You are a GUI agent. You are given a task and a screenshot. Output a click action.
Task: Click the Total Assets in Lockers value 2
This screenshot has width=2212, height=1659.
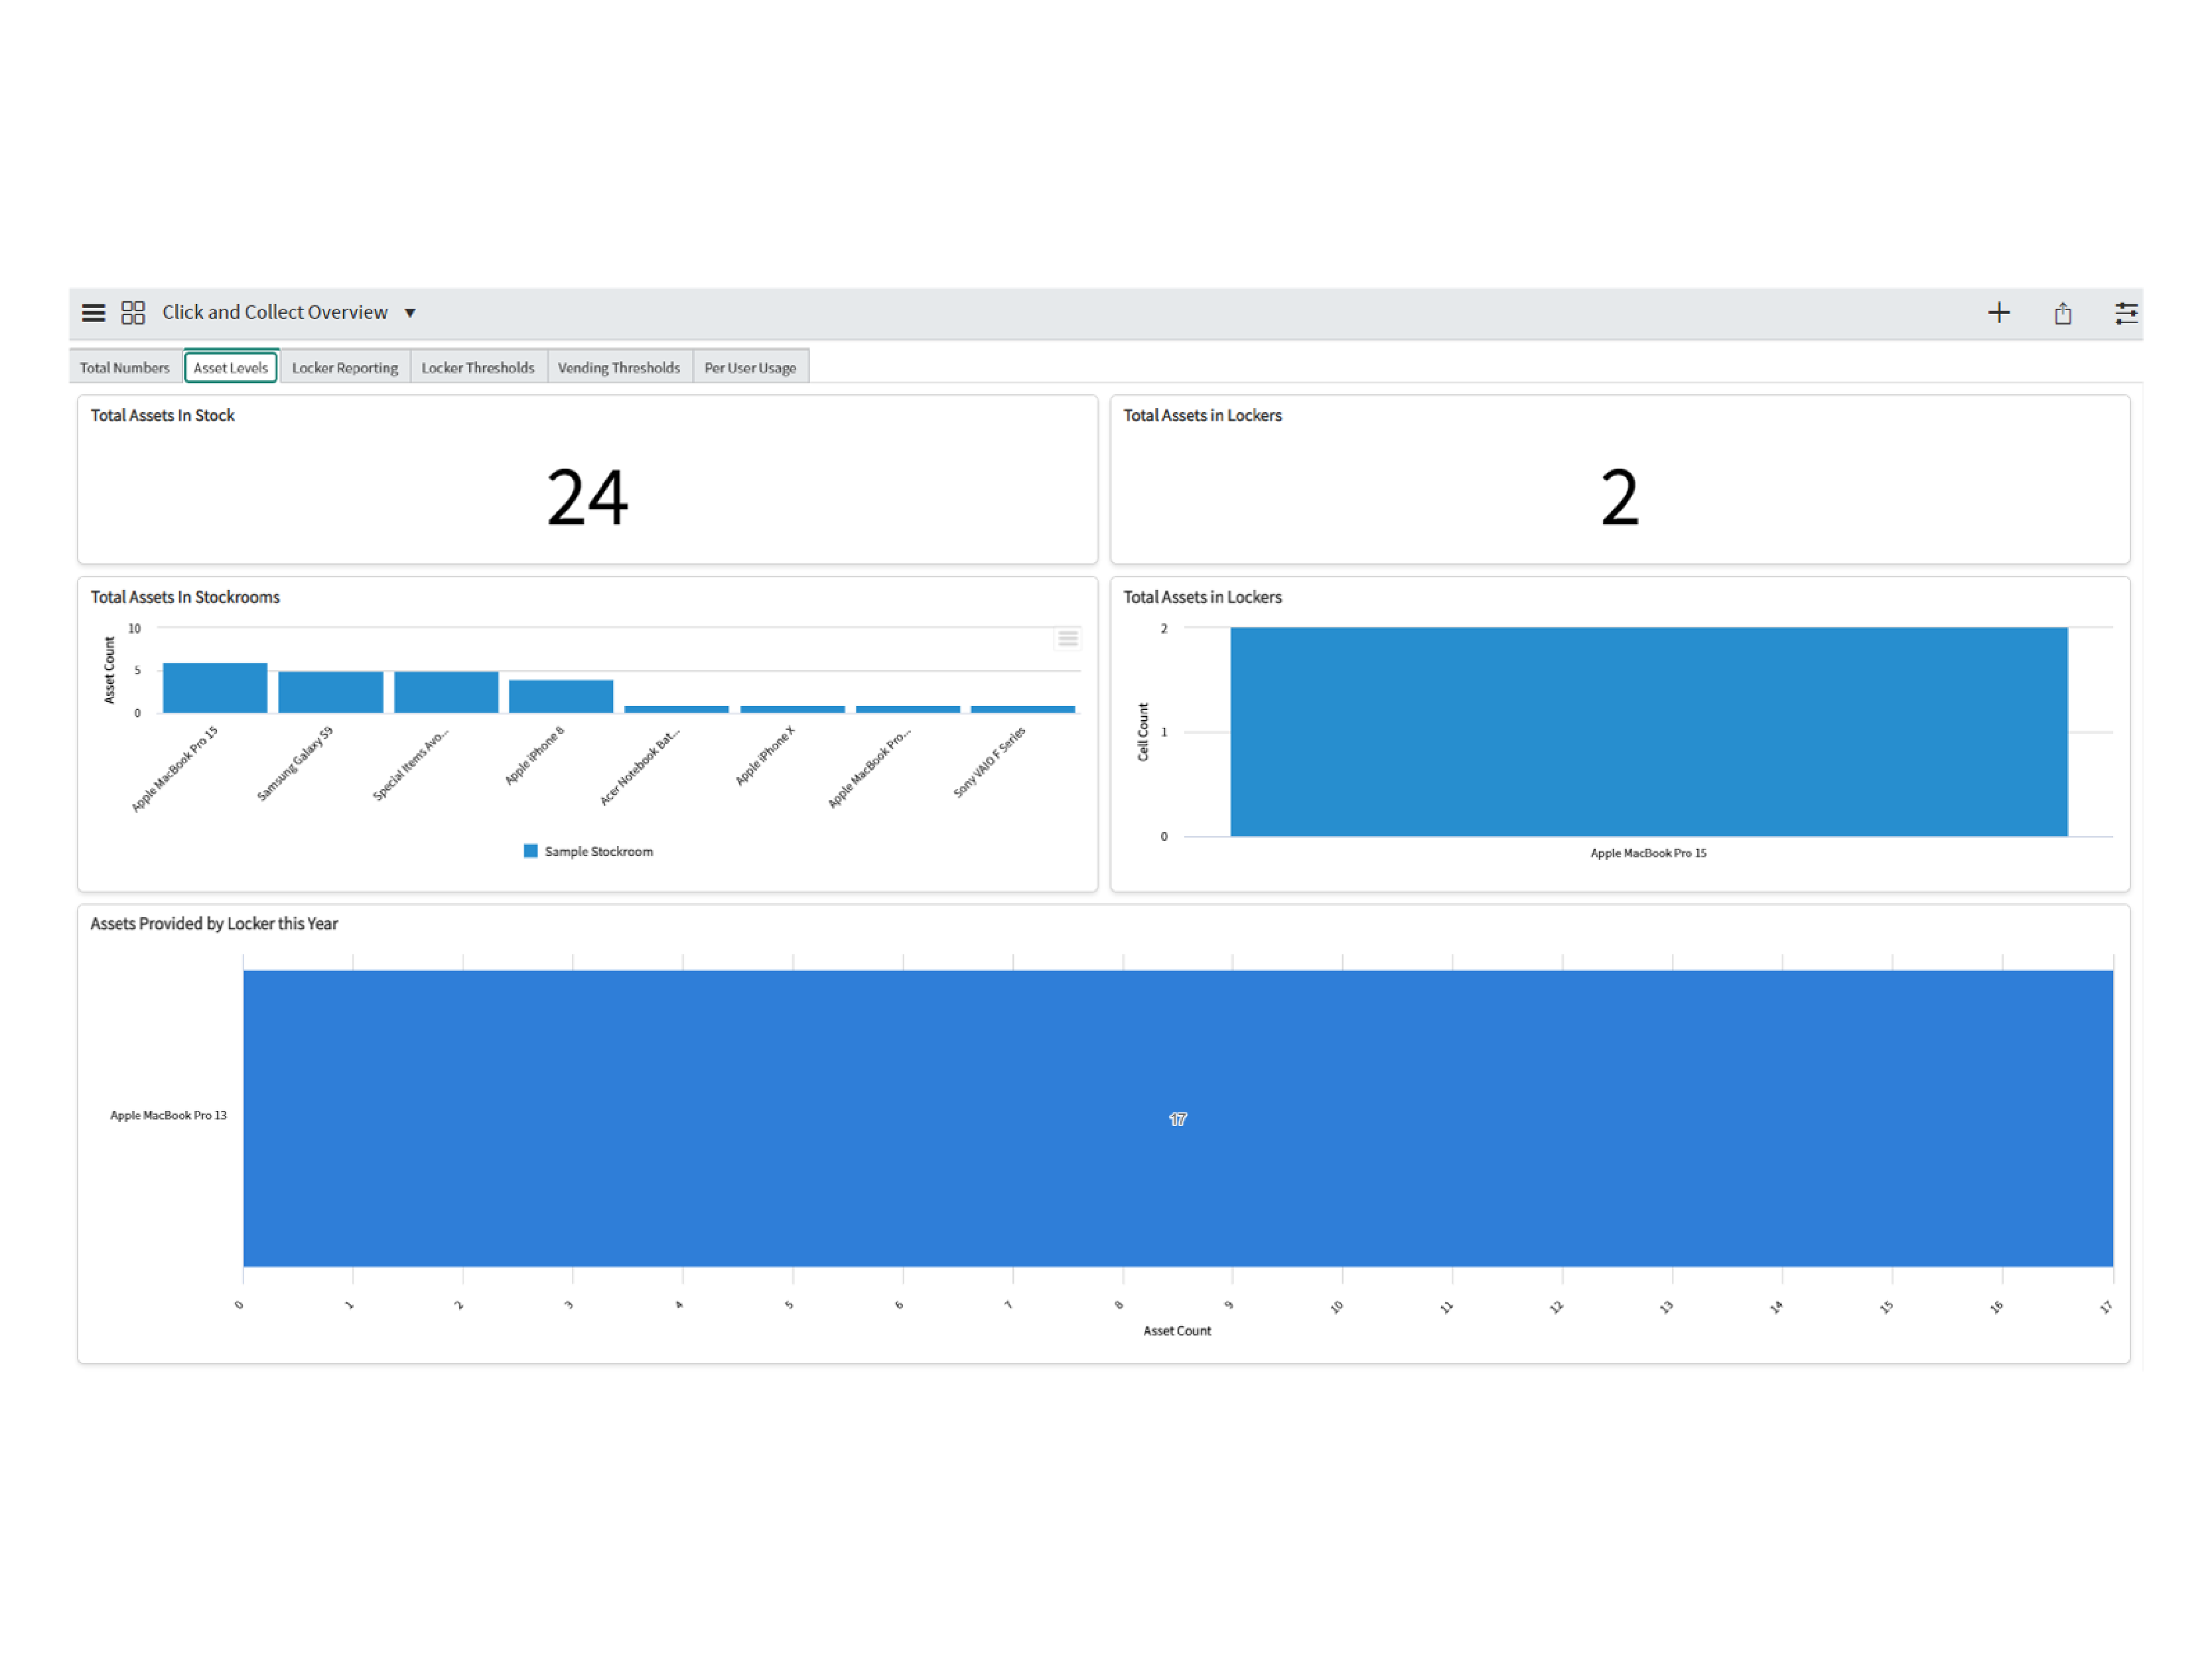tap(1619, 497)
